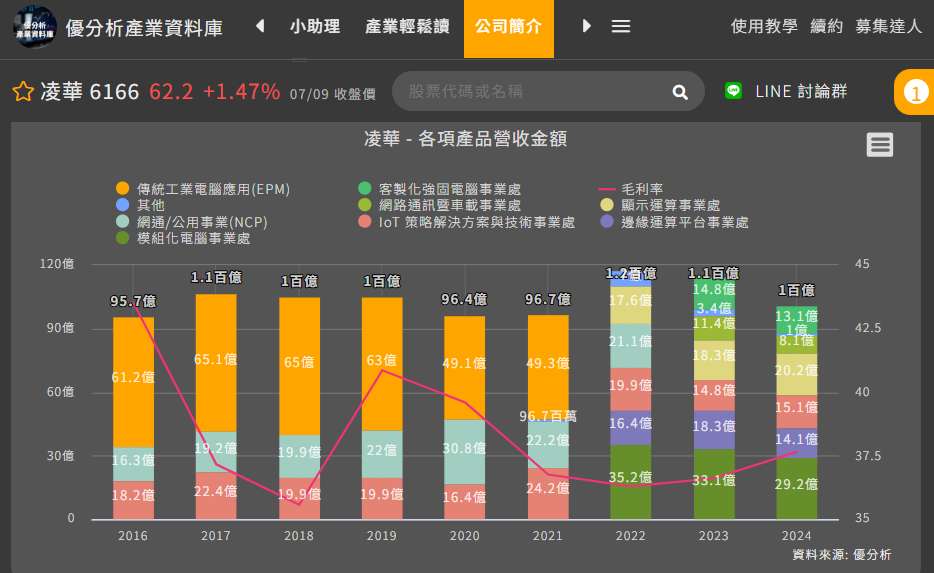
Task: Click the 2024 red 15.1億 bar segment
Action: [x=796, y=412]
